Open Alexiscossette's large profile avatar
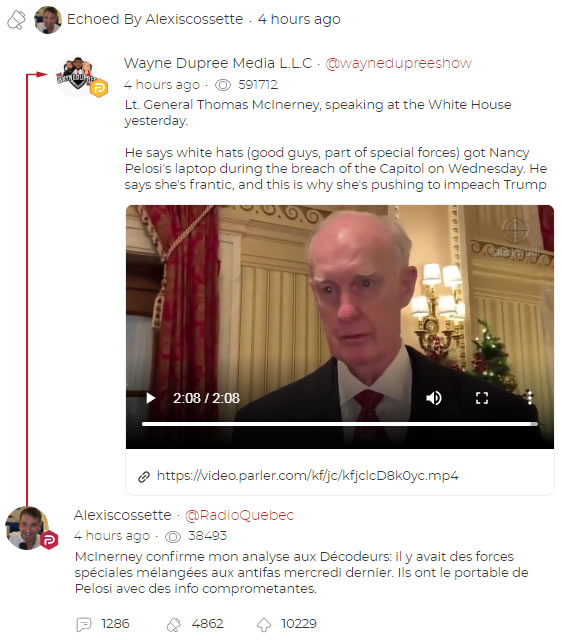This screenshot has height=640, width=562. (28, 528)
